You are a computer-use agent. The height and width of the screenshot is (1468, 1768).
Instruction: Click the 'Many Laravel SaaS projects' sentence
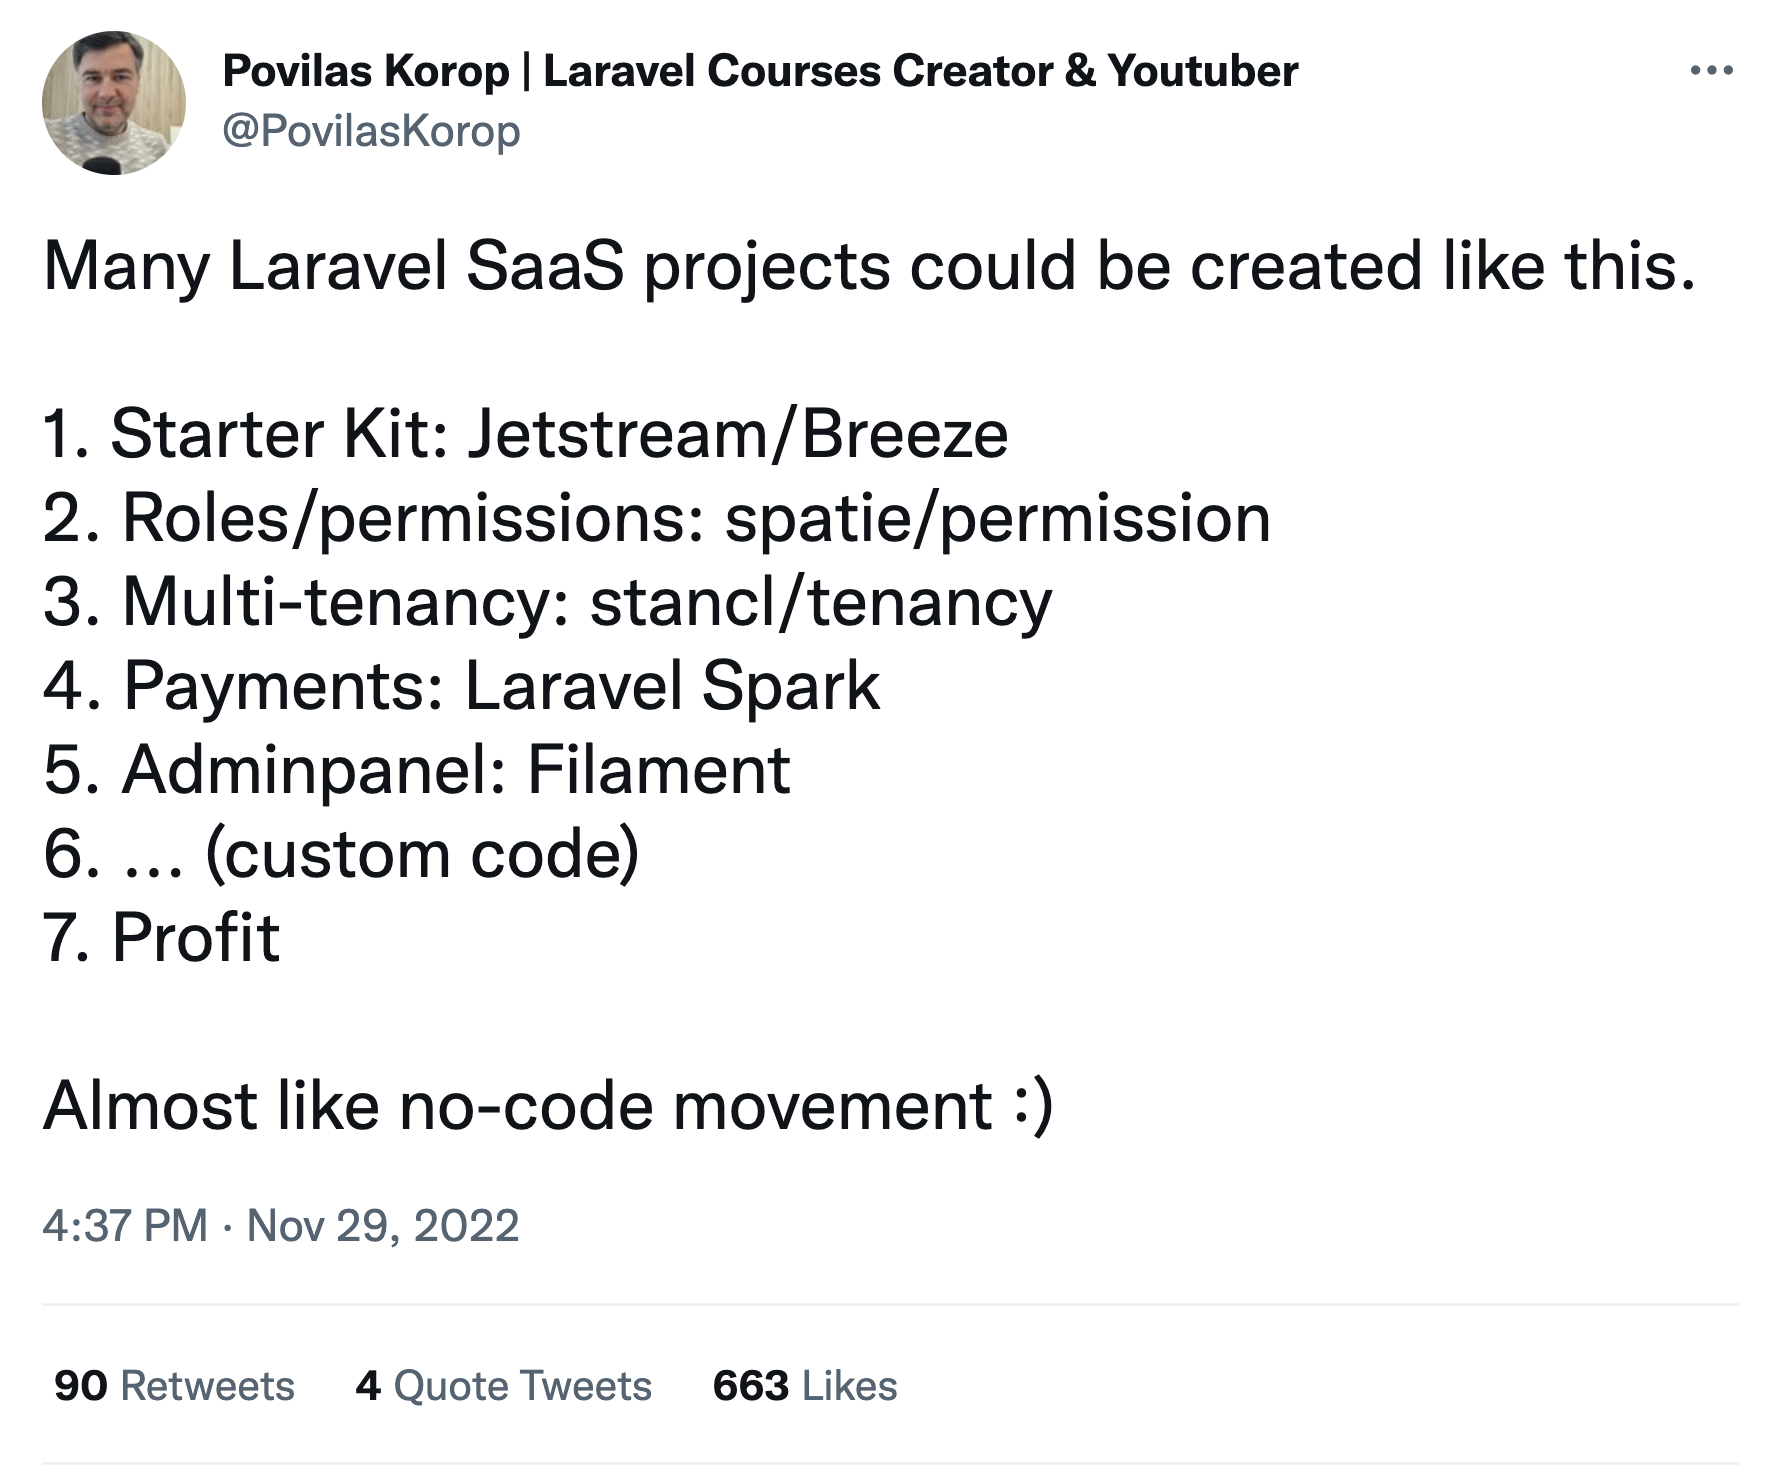click(x=870, y=267)
